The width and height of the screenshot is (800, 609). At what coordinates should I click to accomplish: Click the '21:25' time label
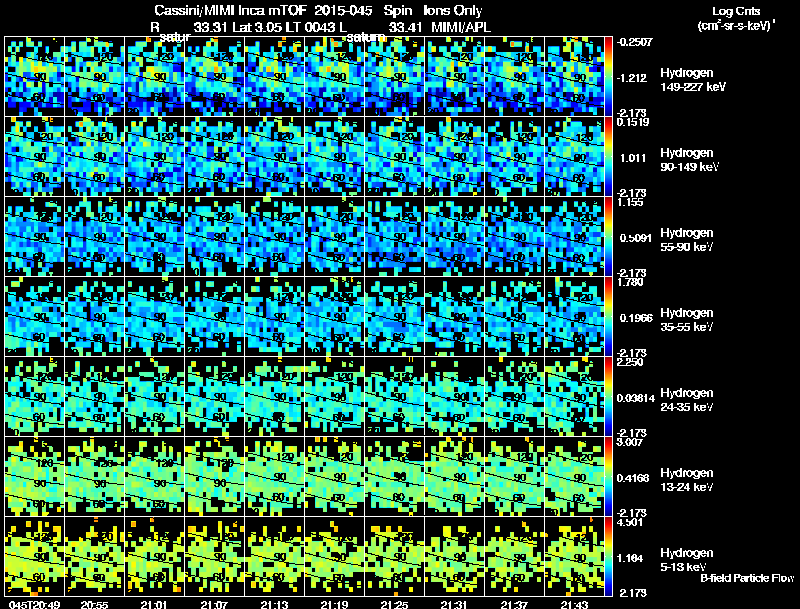394,604
